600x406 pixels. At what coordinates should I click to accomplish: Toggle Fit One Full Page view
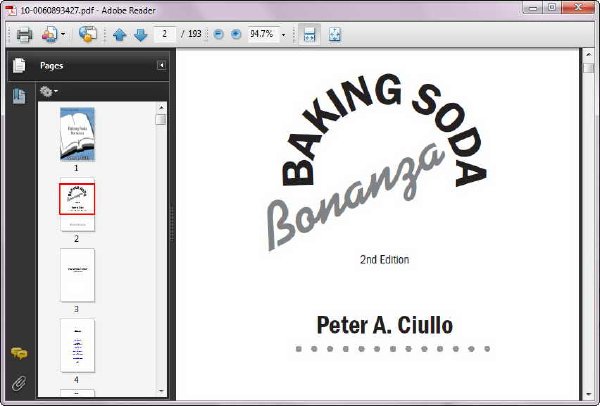tap(334, 34)
